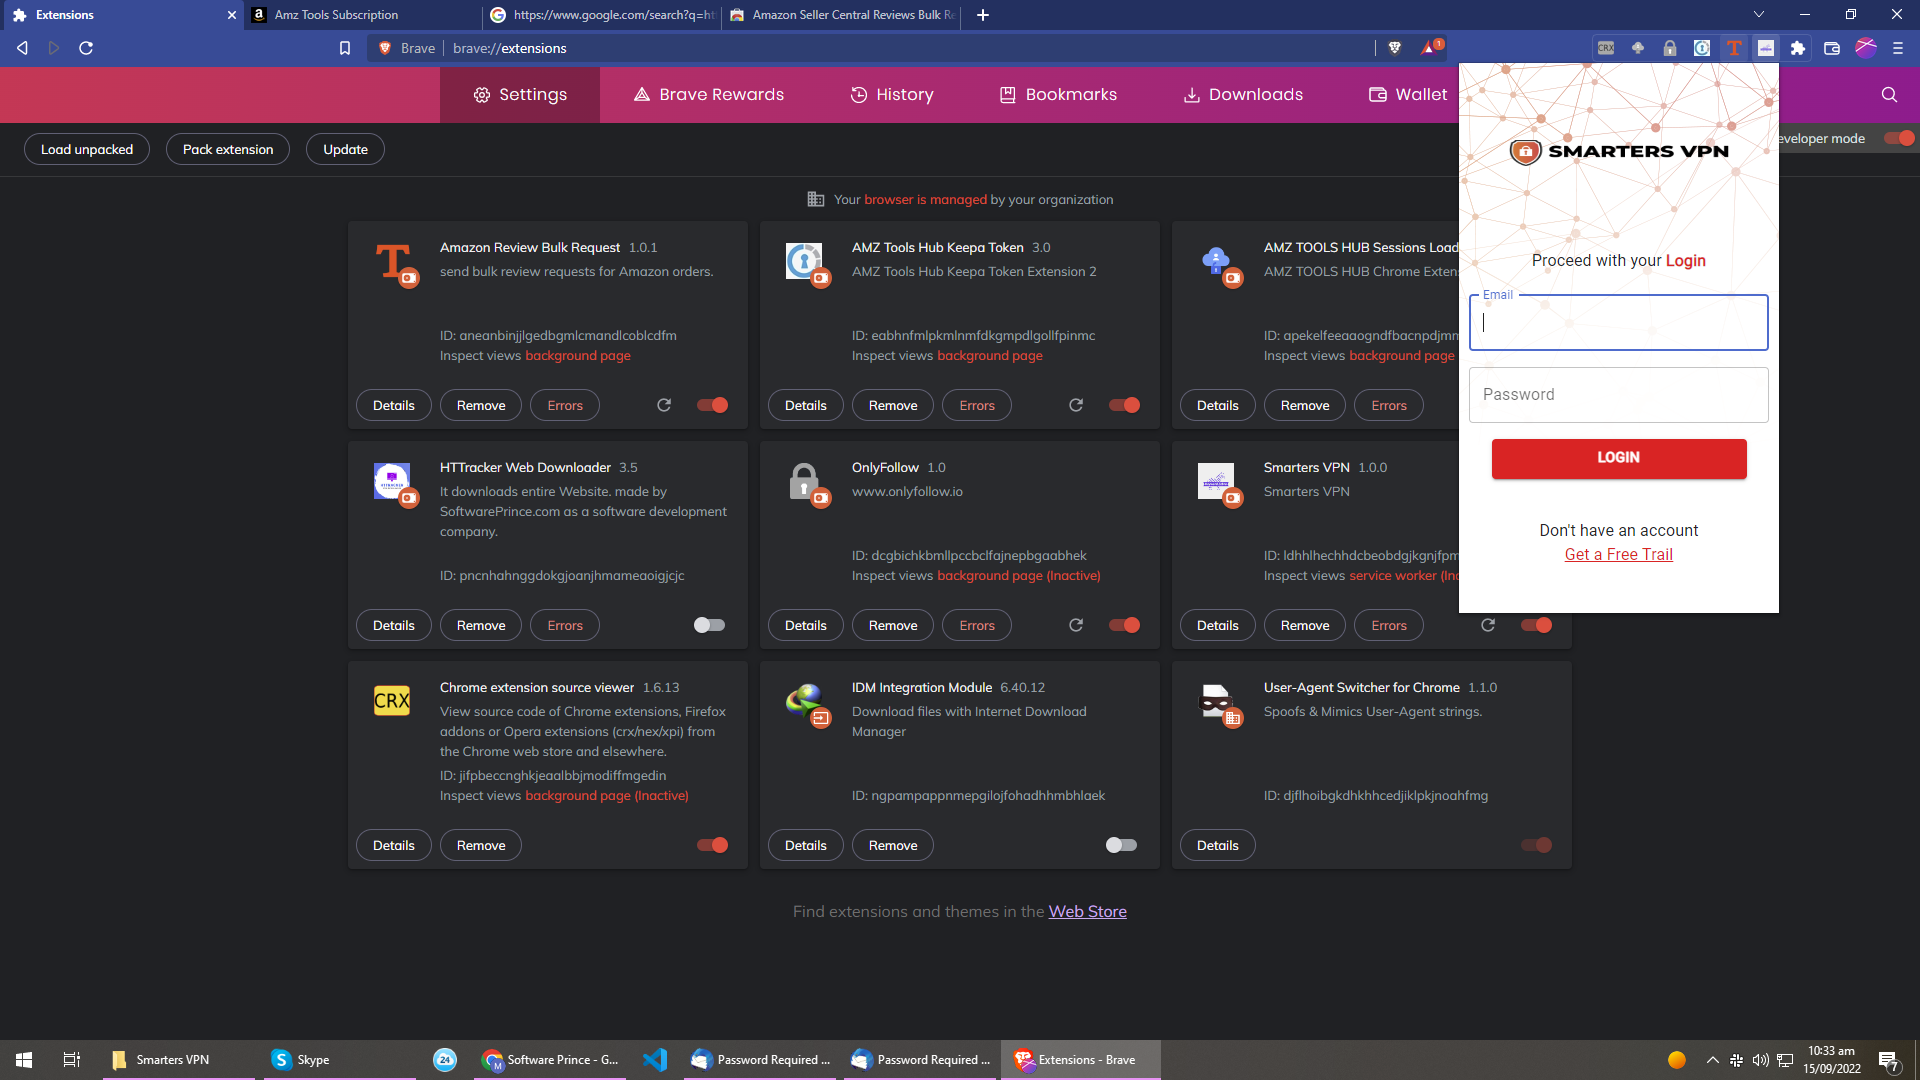Screen dimensions: 1920x1080
Task: Open the Brave main hamburger menu
Action: tap(1898, 48)
